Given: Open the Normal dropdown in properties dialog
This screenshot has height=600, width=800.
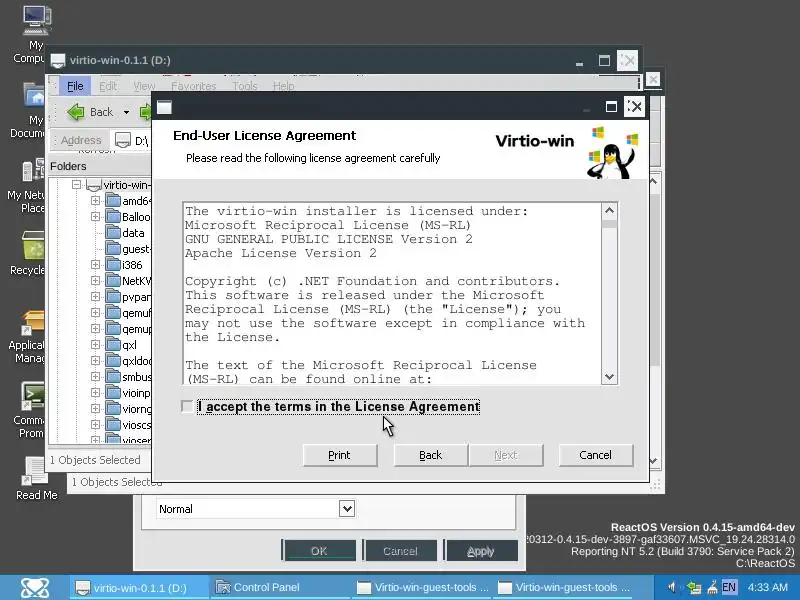Looking at the screenshot, I should [346, 509].
